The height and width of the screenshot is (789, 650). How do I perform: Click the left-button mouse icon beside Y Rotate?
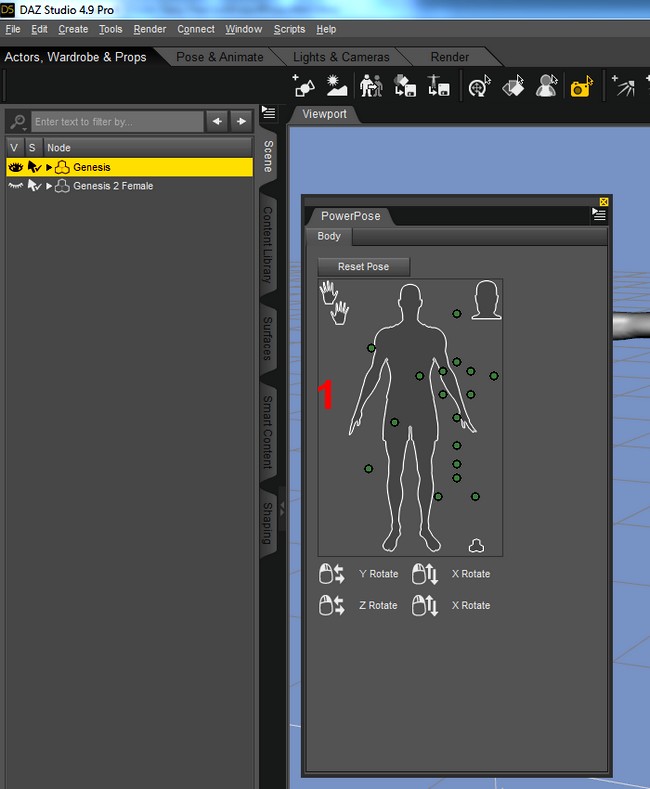[332, 574]
